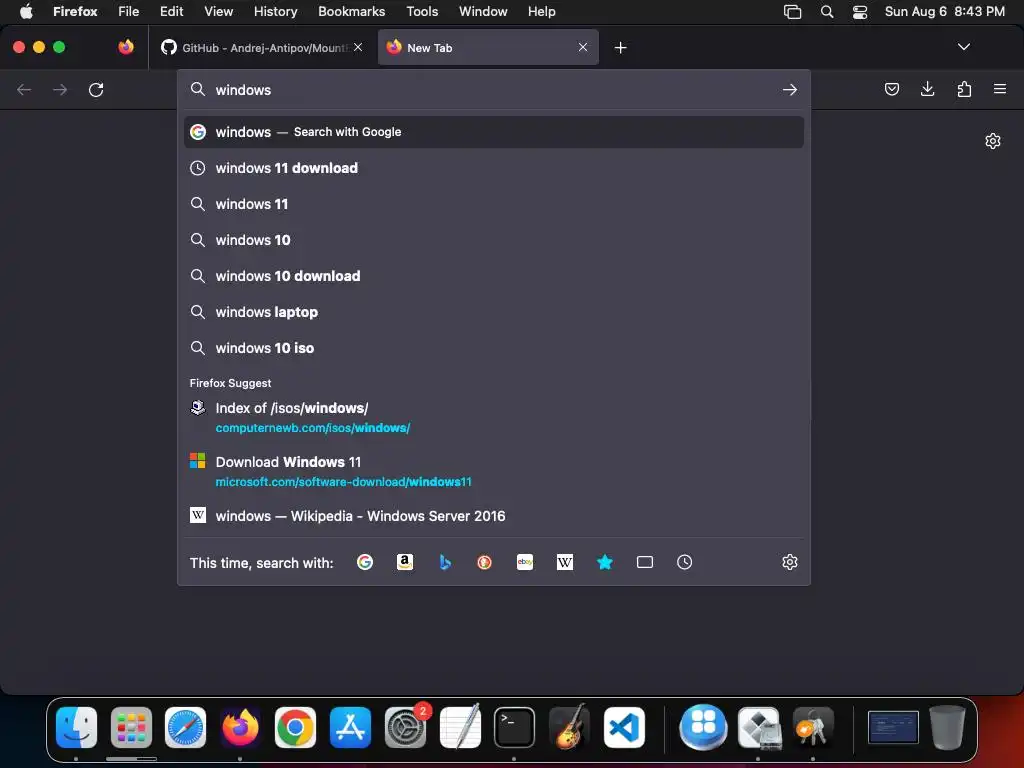Launch Google Chrome from the Dock
The height and width of the screenshot is (768, 1024).
click(295, 728)
